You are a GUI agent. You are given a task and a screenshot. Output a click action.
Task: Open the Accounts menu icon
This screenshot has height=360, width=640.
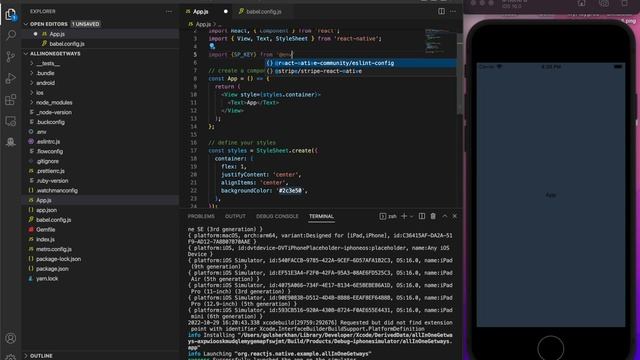tap(11, 338)
